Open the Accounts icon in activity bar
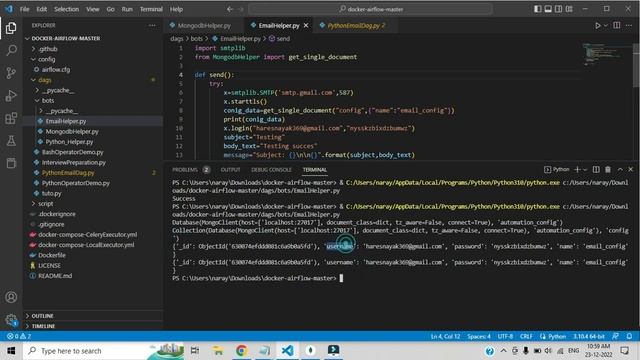This screenshot has height=360, width=640. (x=11, y=297)
